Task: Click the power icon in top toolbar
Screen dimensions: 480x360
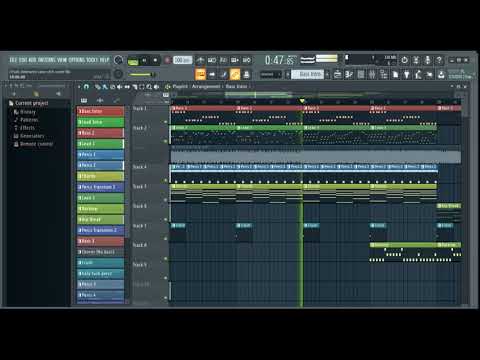Action: coord(404,60)
